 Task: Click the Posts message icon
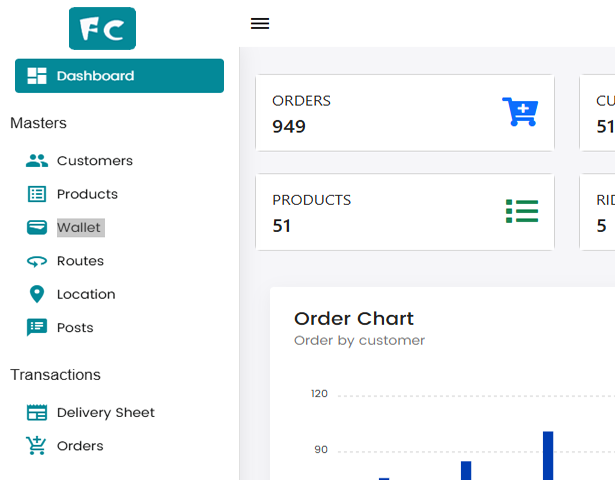point(37,327)
